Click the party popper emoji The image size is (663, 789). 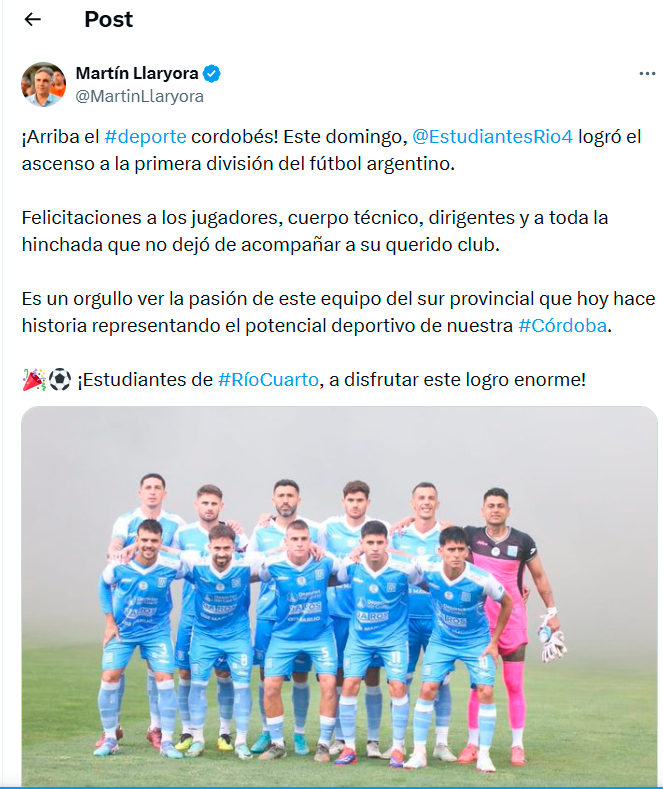[x=34, y=379]
